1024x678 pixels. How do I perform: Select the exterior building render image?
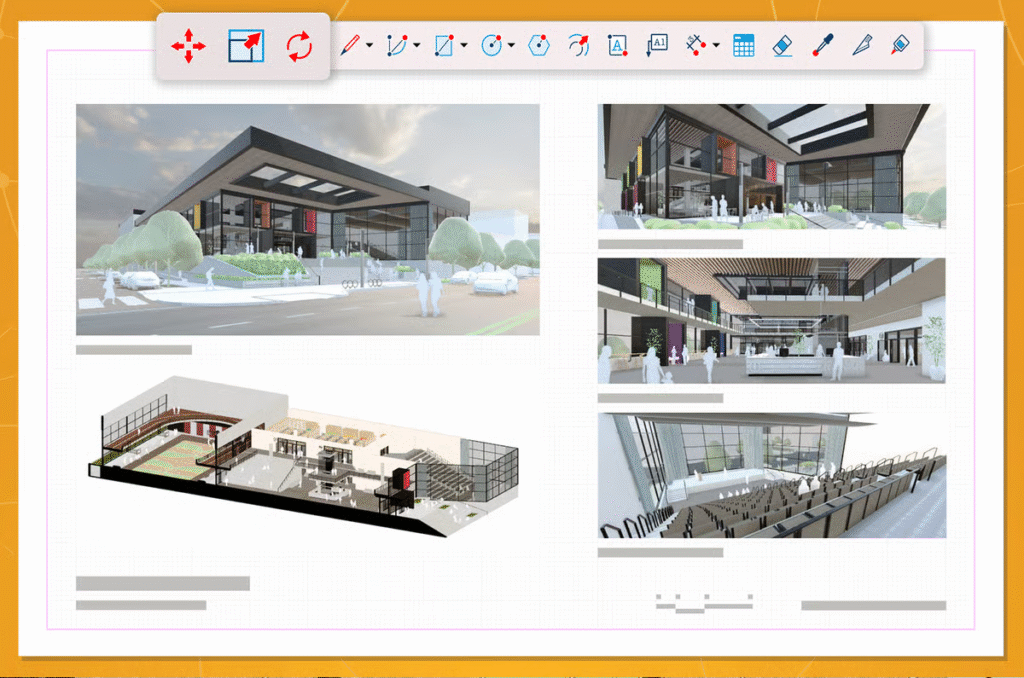pyautogui.click(x=307, y=219)
